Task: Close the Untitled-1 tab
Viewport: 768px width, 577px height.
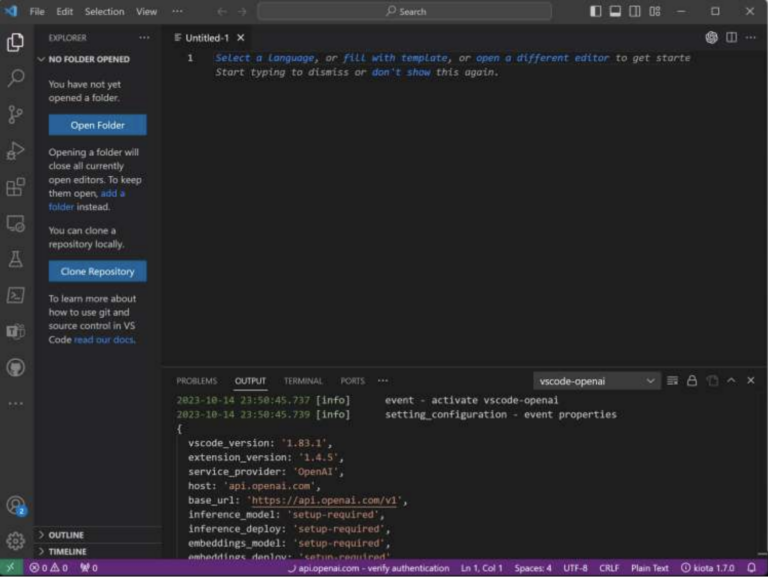Action: click(240, 38)
